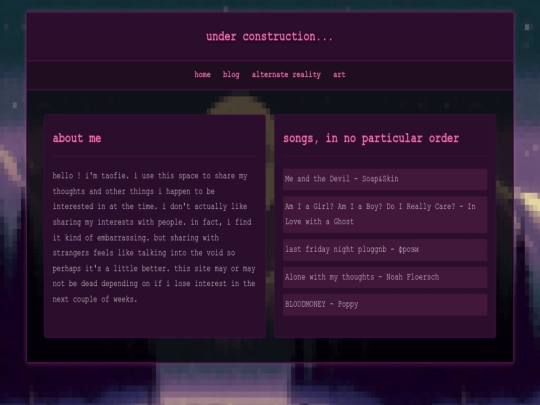Select the 'Me and the Devil - Soap&Skin' song
This screenshot has height=405, width=540.
pyautogui.click(x=385, y=179)
